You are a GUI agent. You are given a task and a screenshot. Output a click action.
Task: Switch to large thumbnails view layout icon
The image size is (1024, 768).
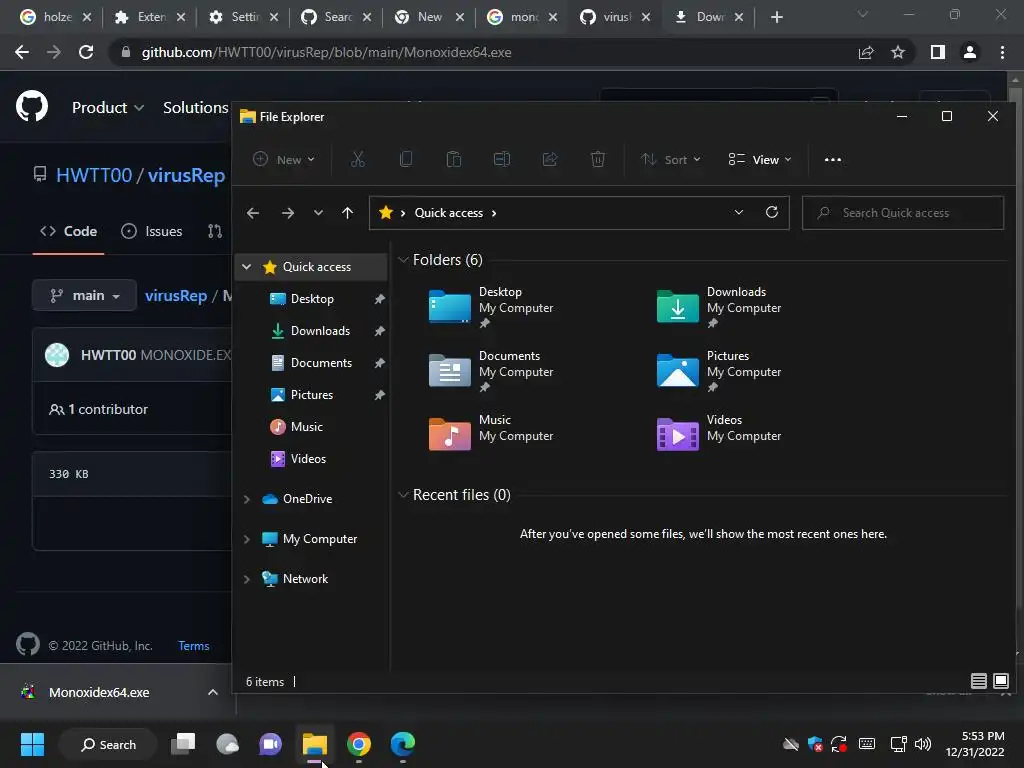click(1000, 681)
